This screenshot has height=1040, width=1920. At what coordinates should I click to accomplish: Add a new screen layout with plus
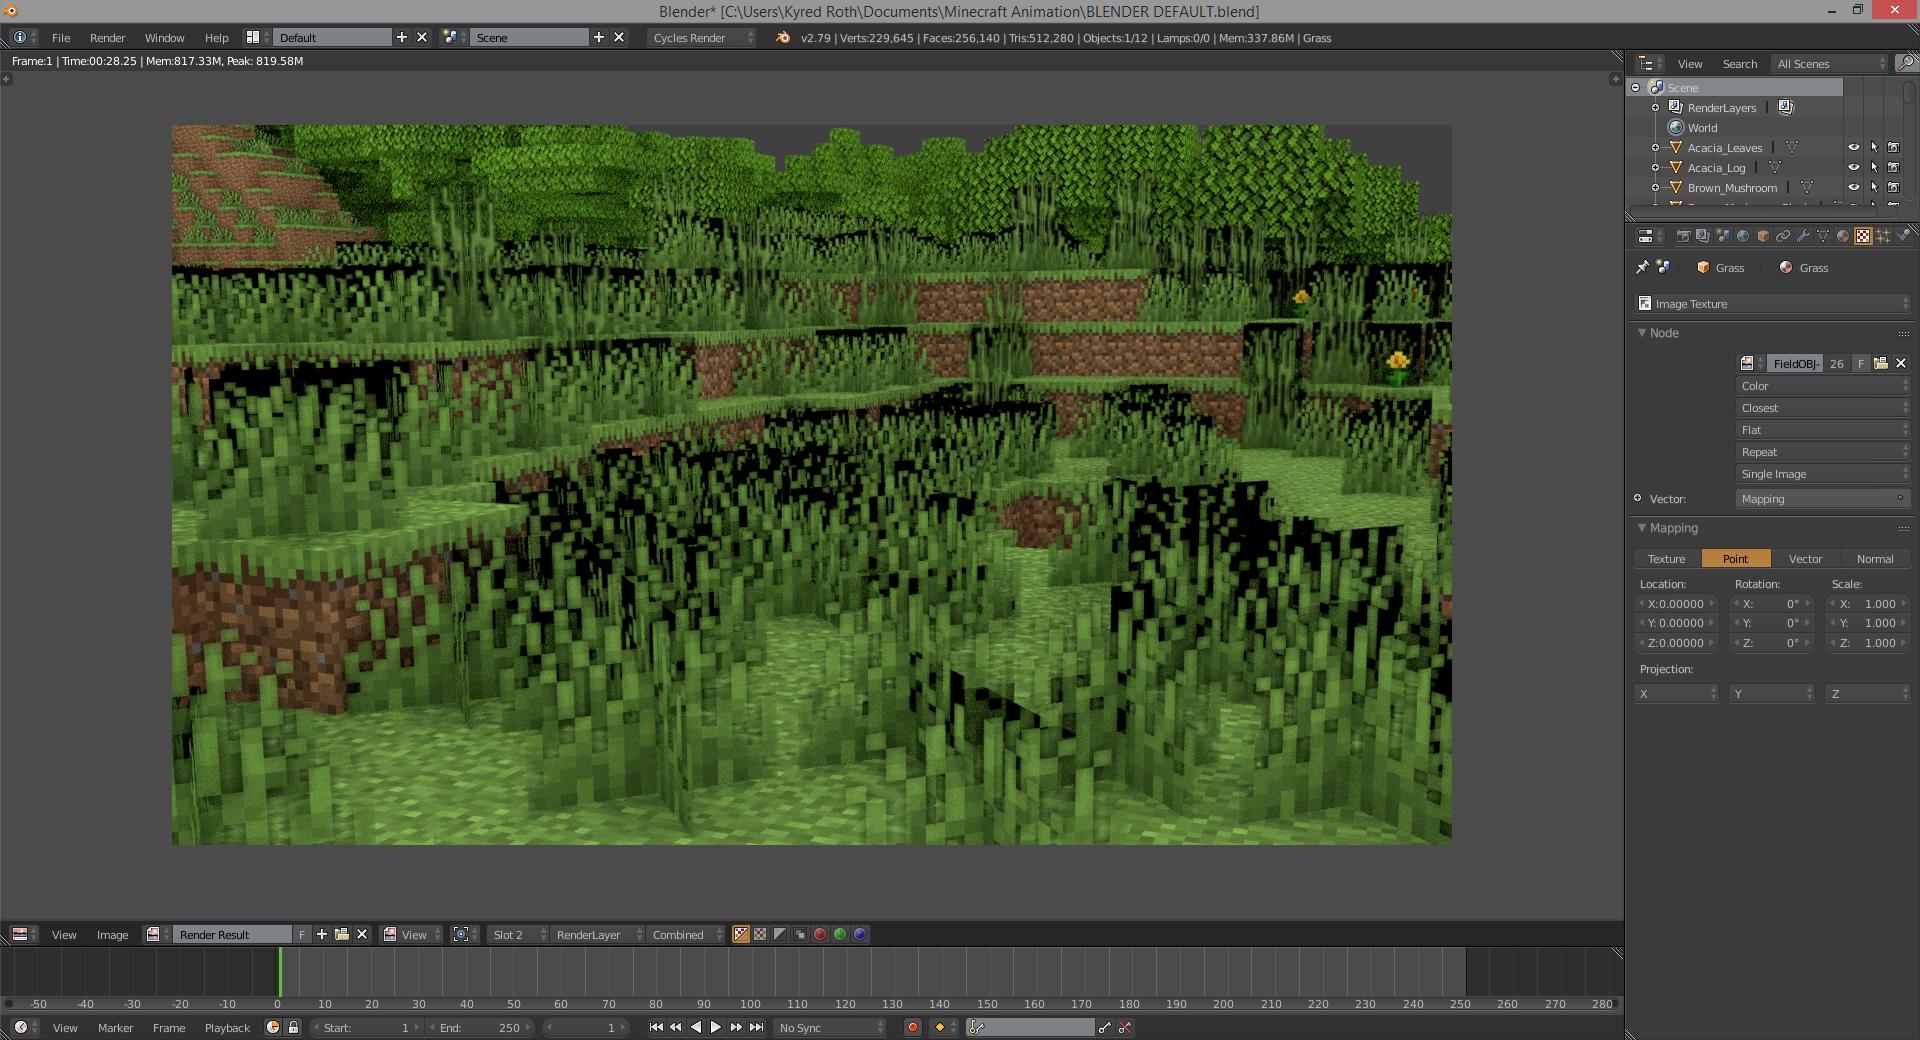tap(402, 37)
